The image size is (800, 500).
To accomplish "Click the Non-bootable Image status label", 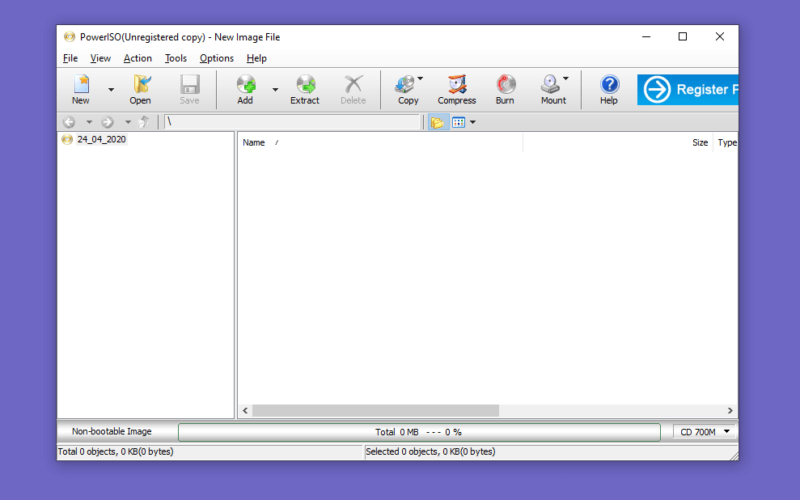I will [x=112, y=432].
